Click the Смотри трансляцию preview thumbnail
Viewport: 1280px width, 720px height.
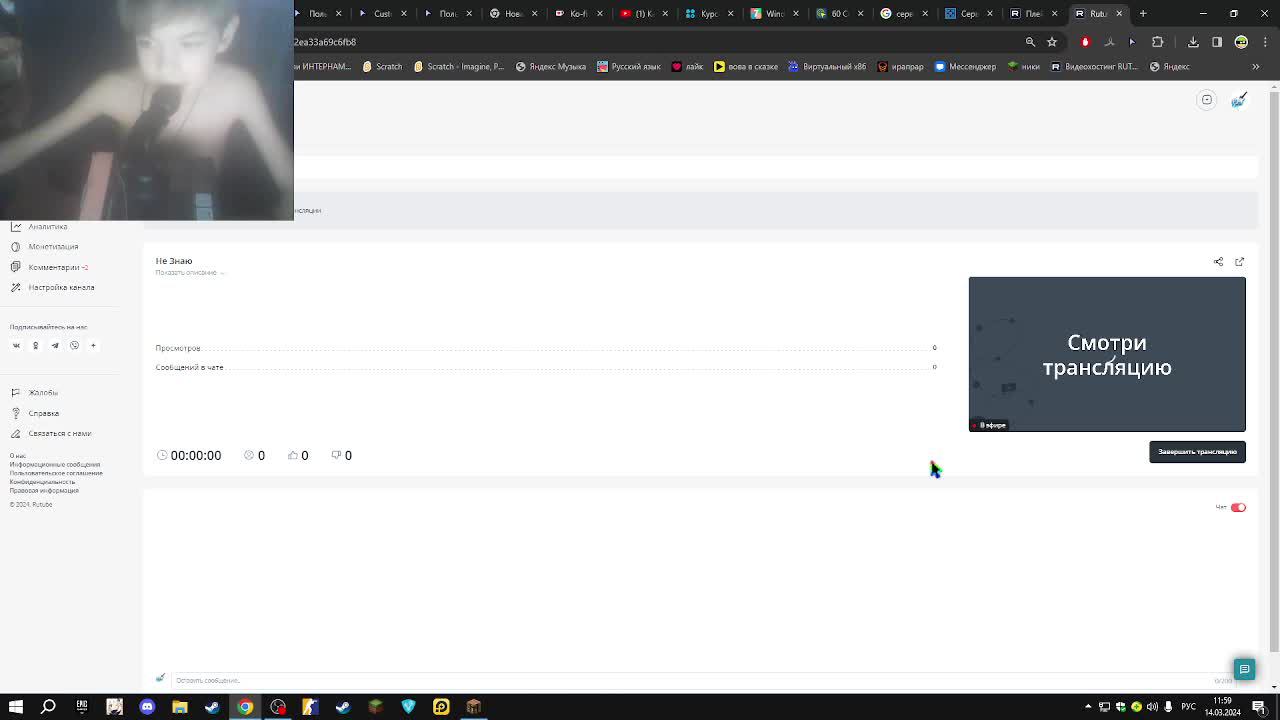(x=1107, y=354)
